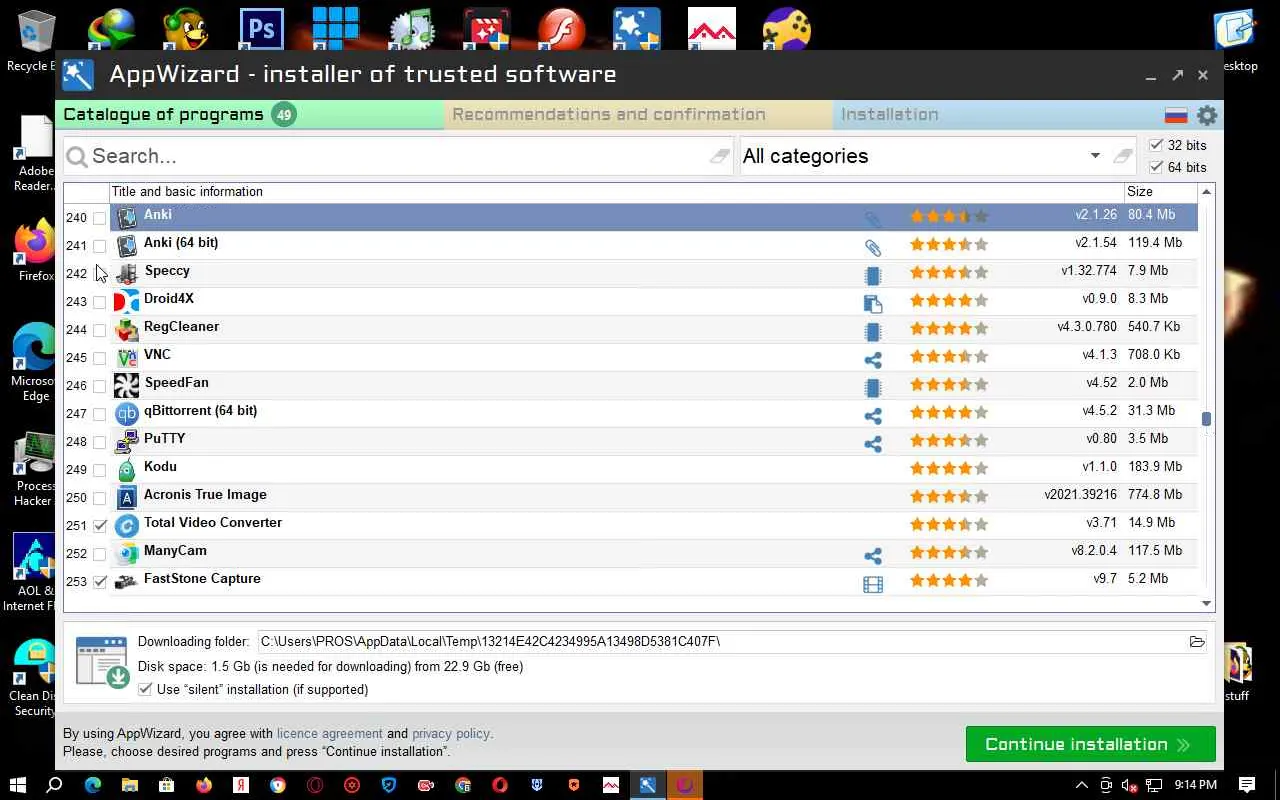
Task: Click the qBittorrent (64 bit) program icon
Action: [x=126, y=413]
